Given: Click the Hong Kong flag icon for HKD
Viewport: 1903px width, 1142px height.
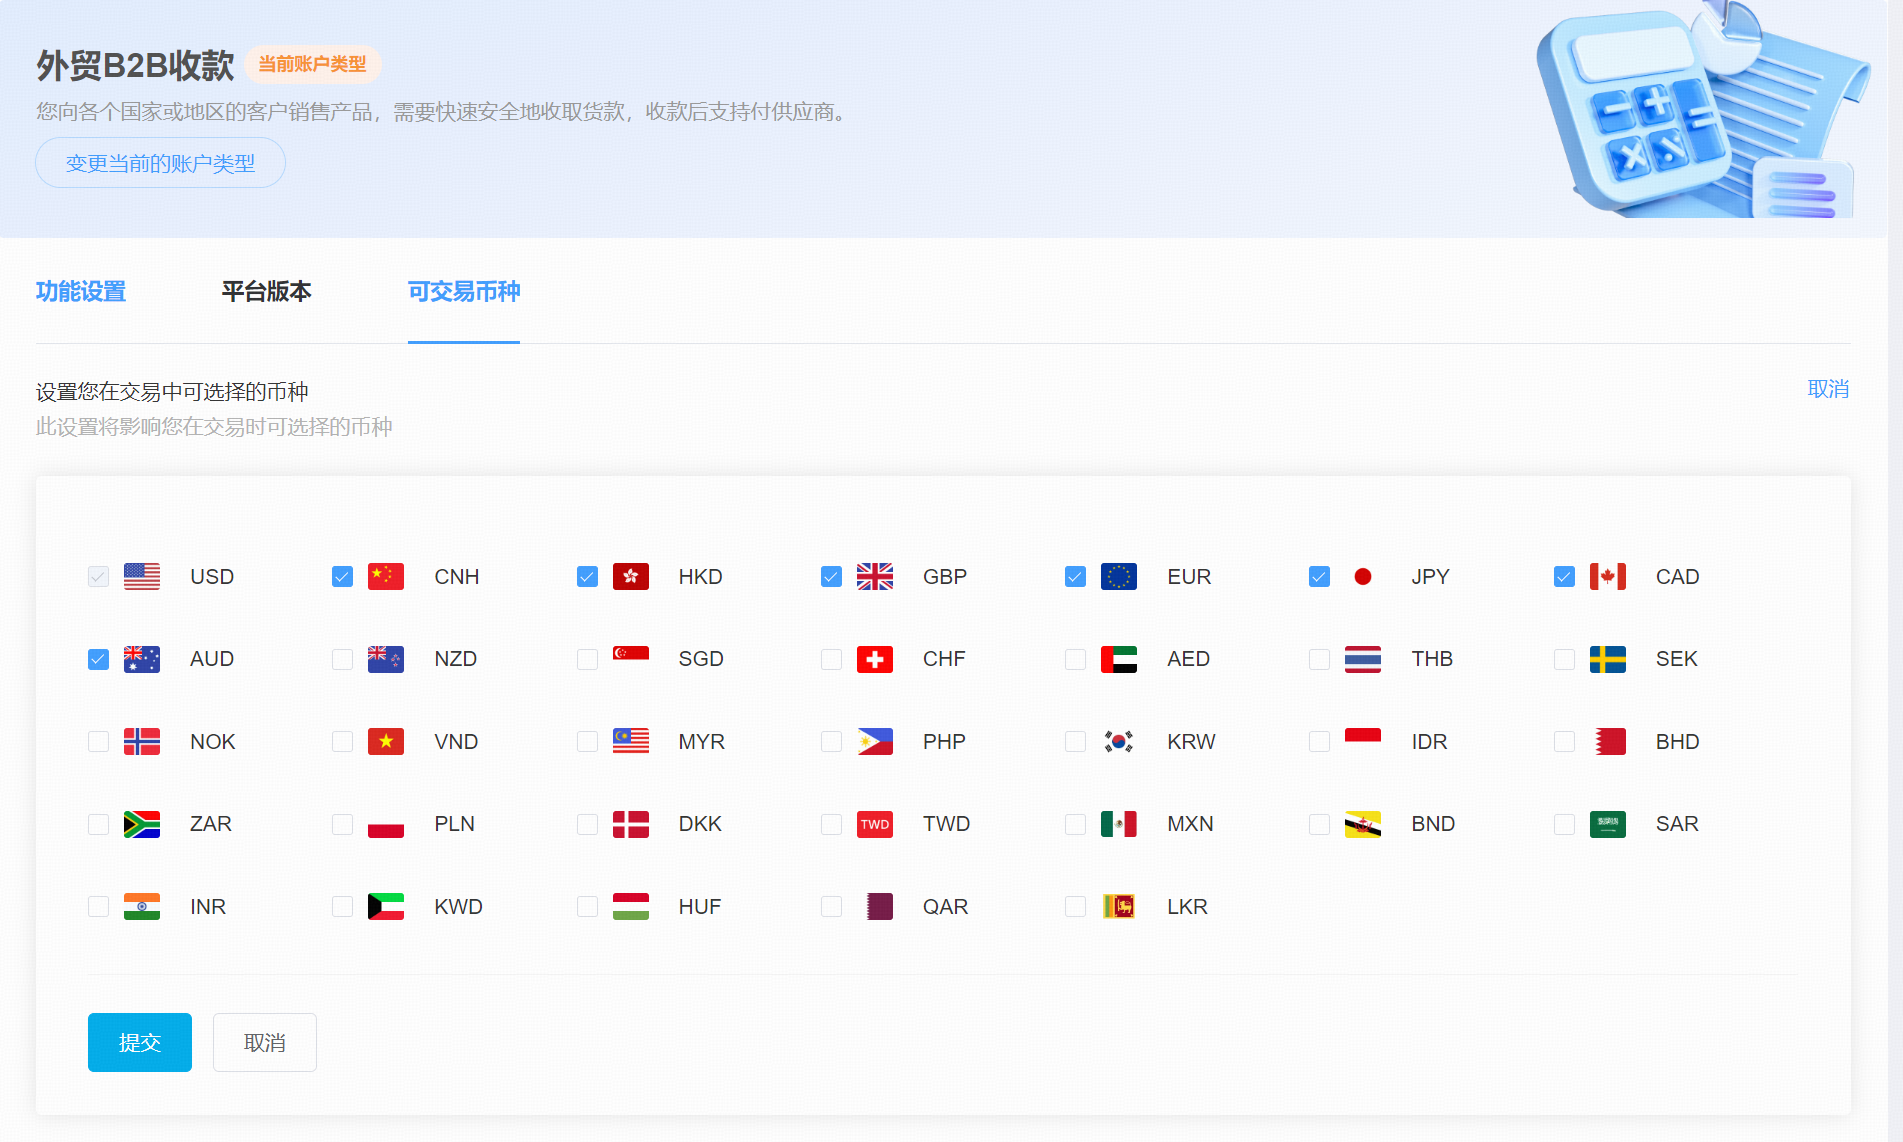Looking at the screenshot, I should tap(630, 576).
